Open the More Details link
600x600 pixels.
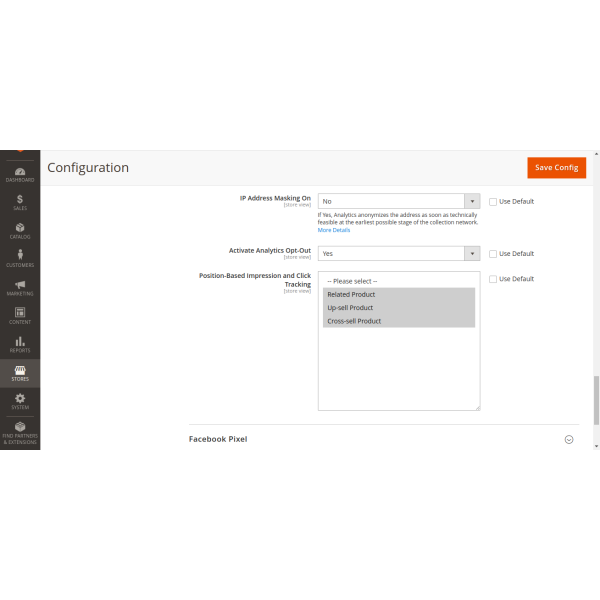pyautogui.click(x=334, y=230)
